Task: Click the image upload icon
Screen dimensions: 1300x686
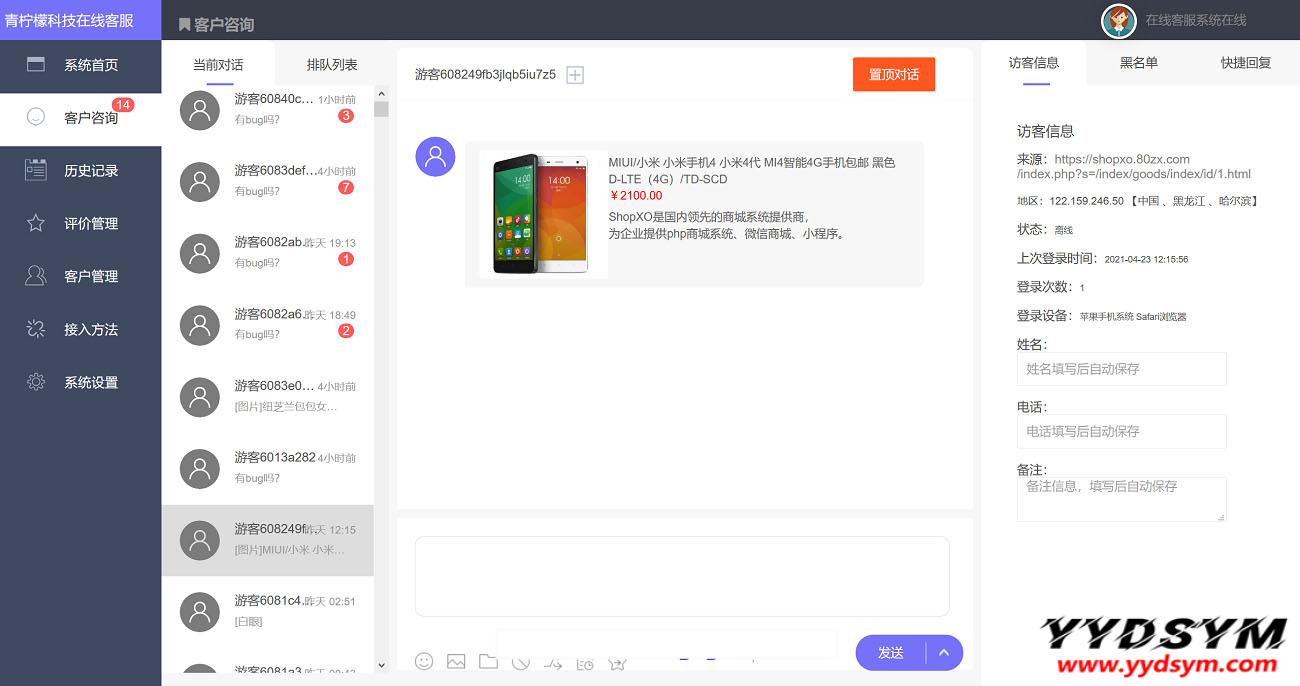Action: click(x=456, y=661)
